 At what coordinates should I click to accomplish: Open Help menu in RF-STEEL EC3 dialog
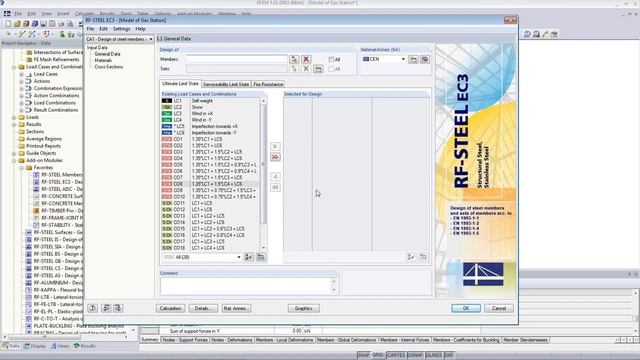tap(140, 29)
